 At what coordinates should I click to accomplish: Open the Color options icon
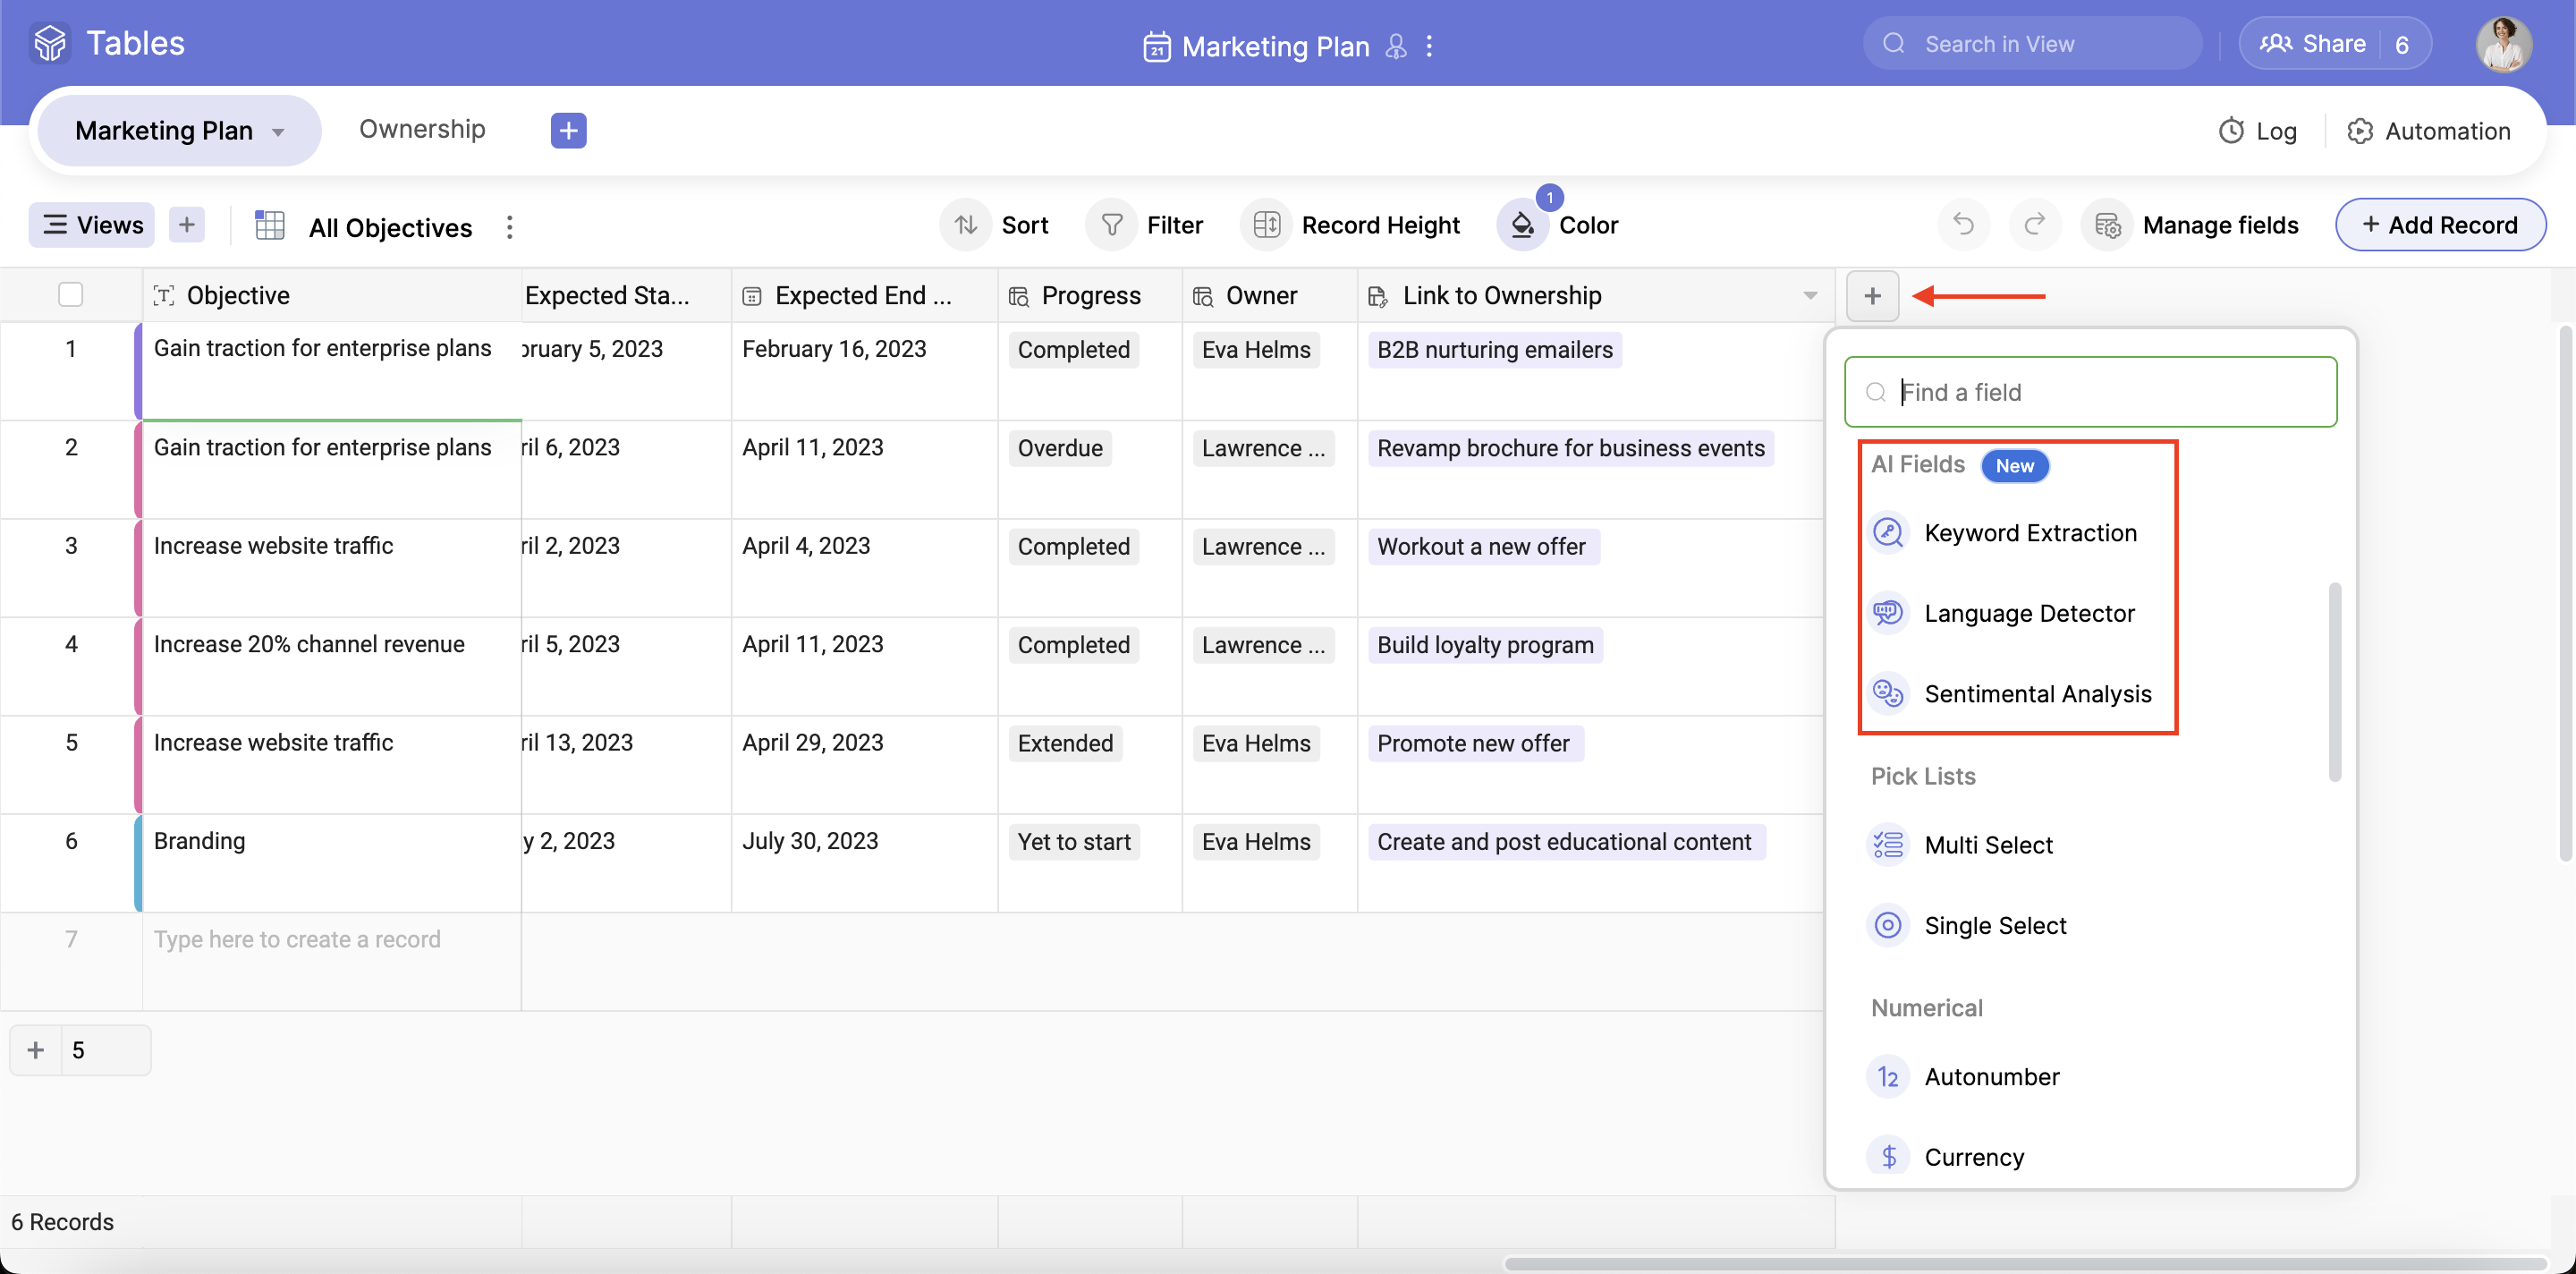click(1522, 225)
